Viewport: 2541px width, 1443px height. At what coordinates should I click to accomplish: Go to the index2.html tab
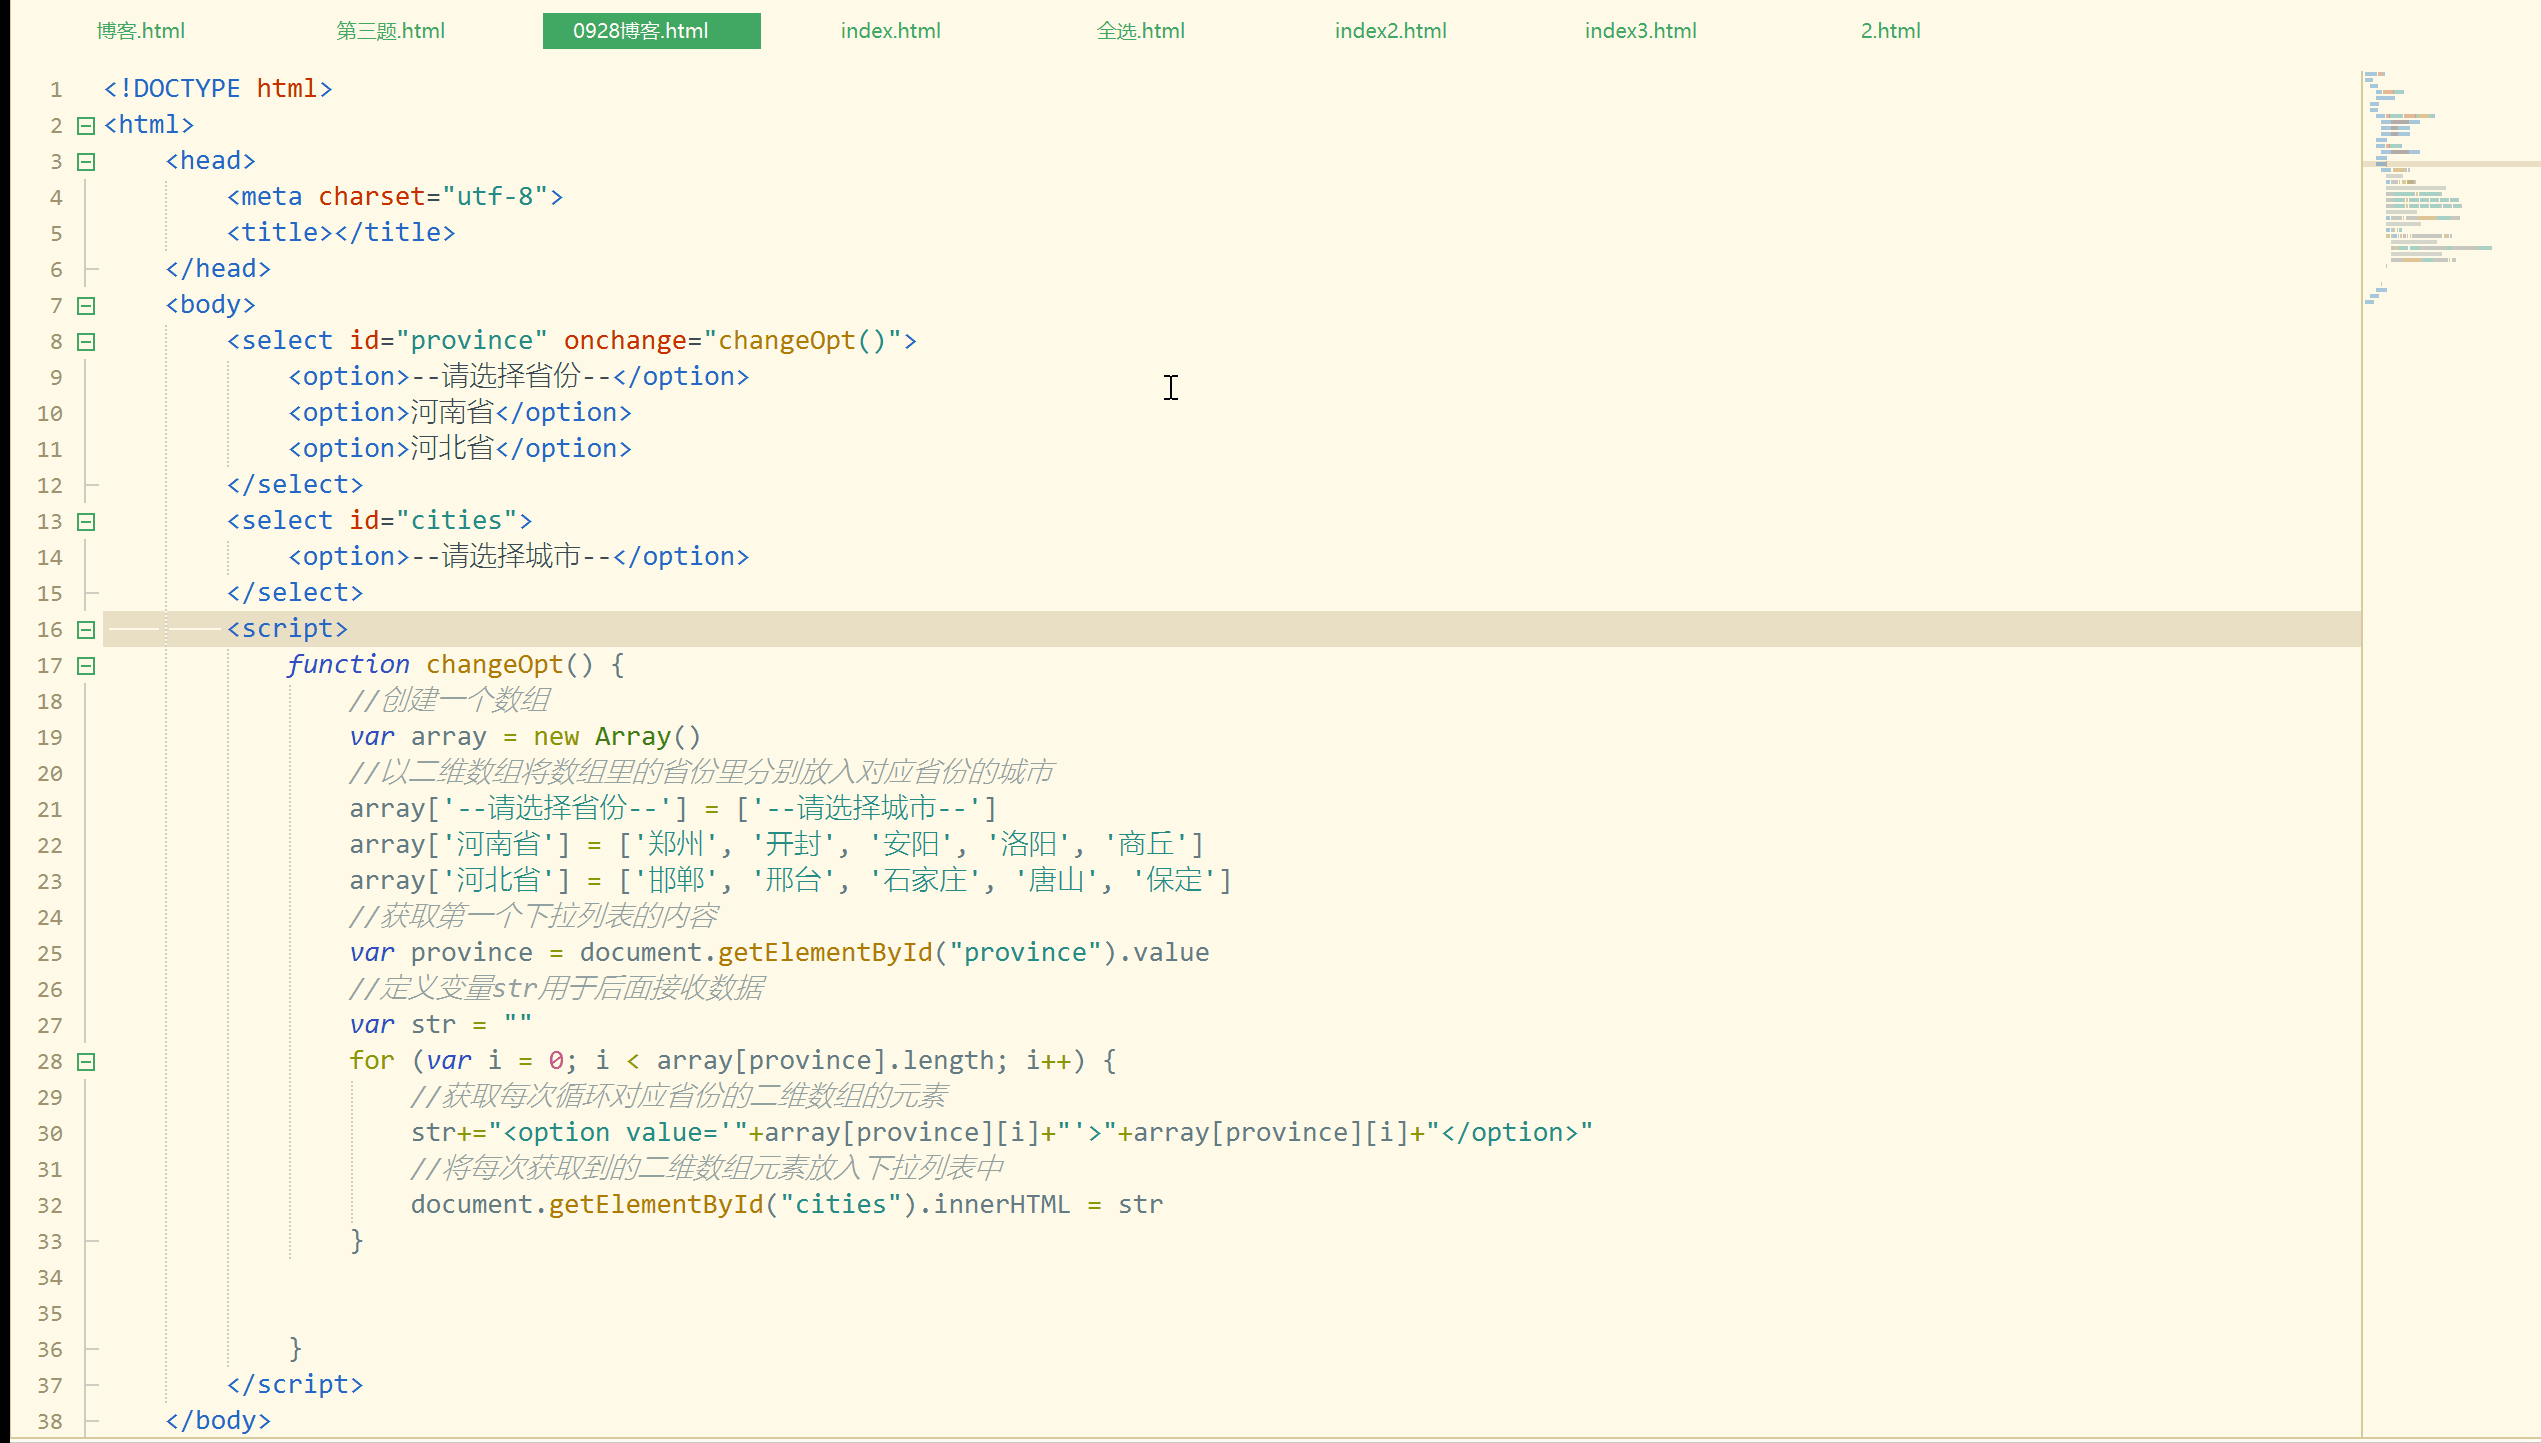click(1390, 31)
